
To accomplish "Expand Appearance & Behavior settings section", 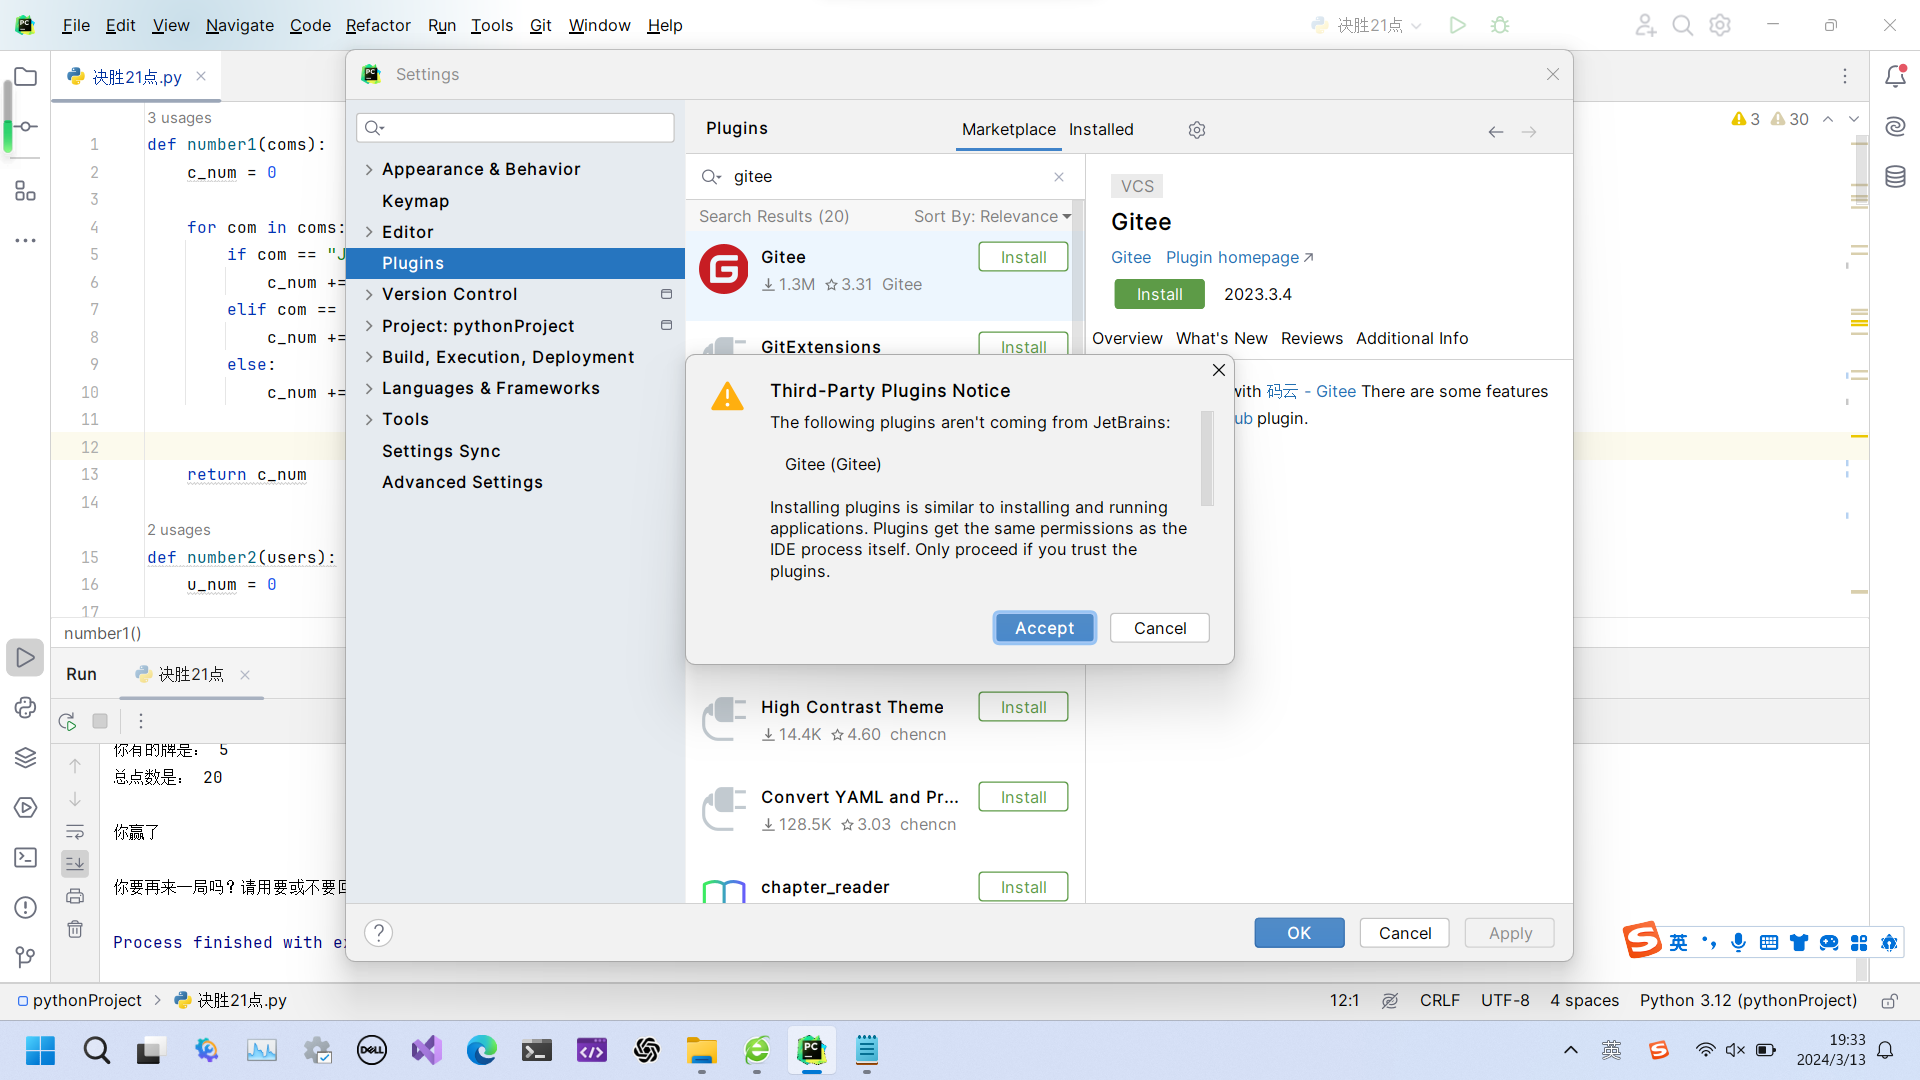I will coord(369,170).
